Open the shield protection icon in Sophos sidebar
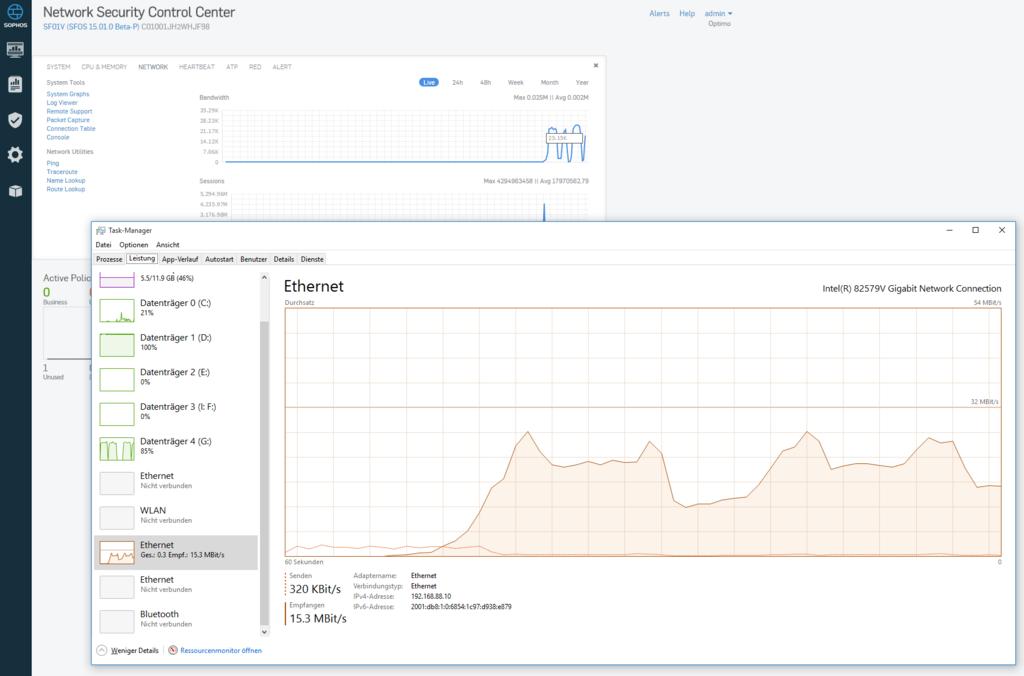1024x676 pixels. [x=15, y=120]
